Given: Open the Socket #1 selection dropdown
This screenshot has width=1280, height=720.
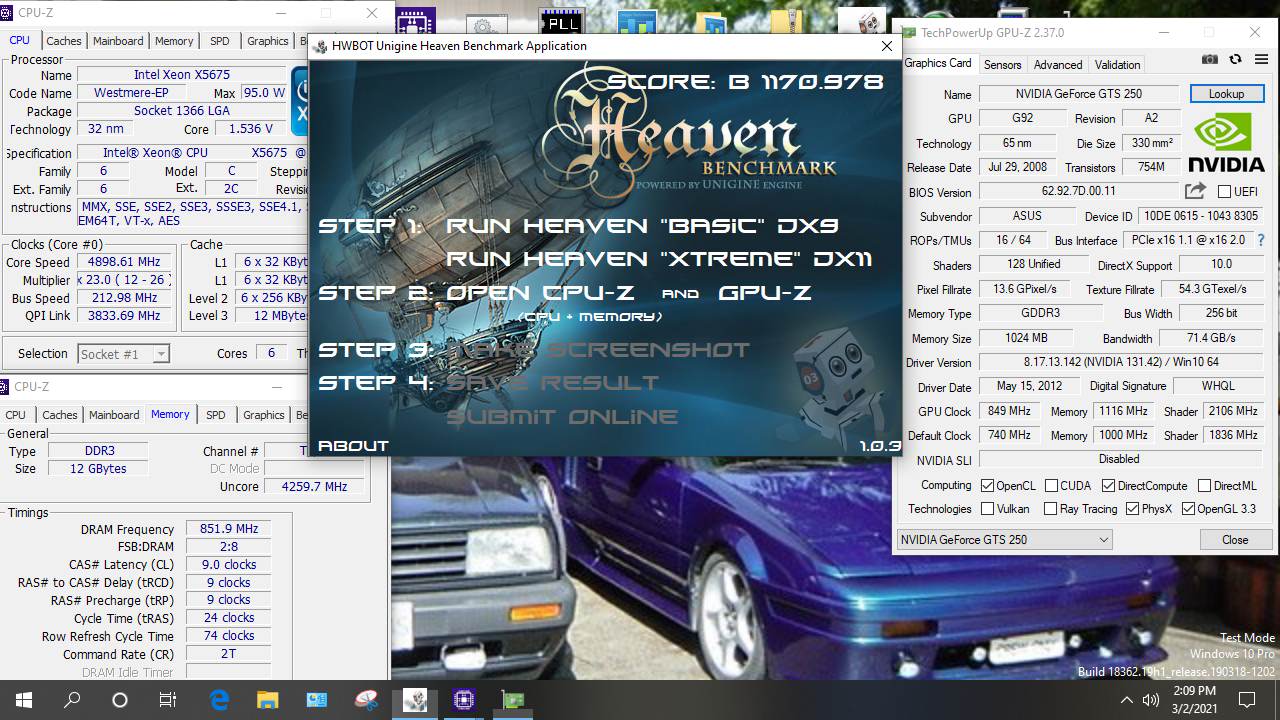Looking at the screenshot, I should coord(124,354).
